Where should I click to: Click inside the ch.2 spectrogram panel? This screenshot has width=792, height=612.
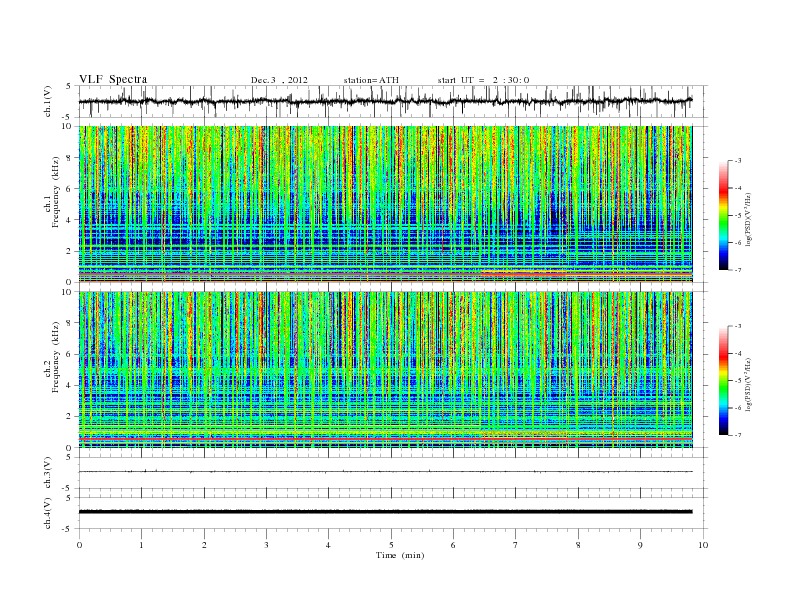click(x=385, y=370)
